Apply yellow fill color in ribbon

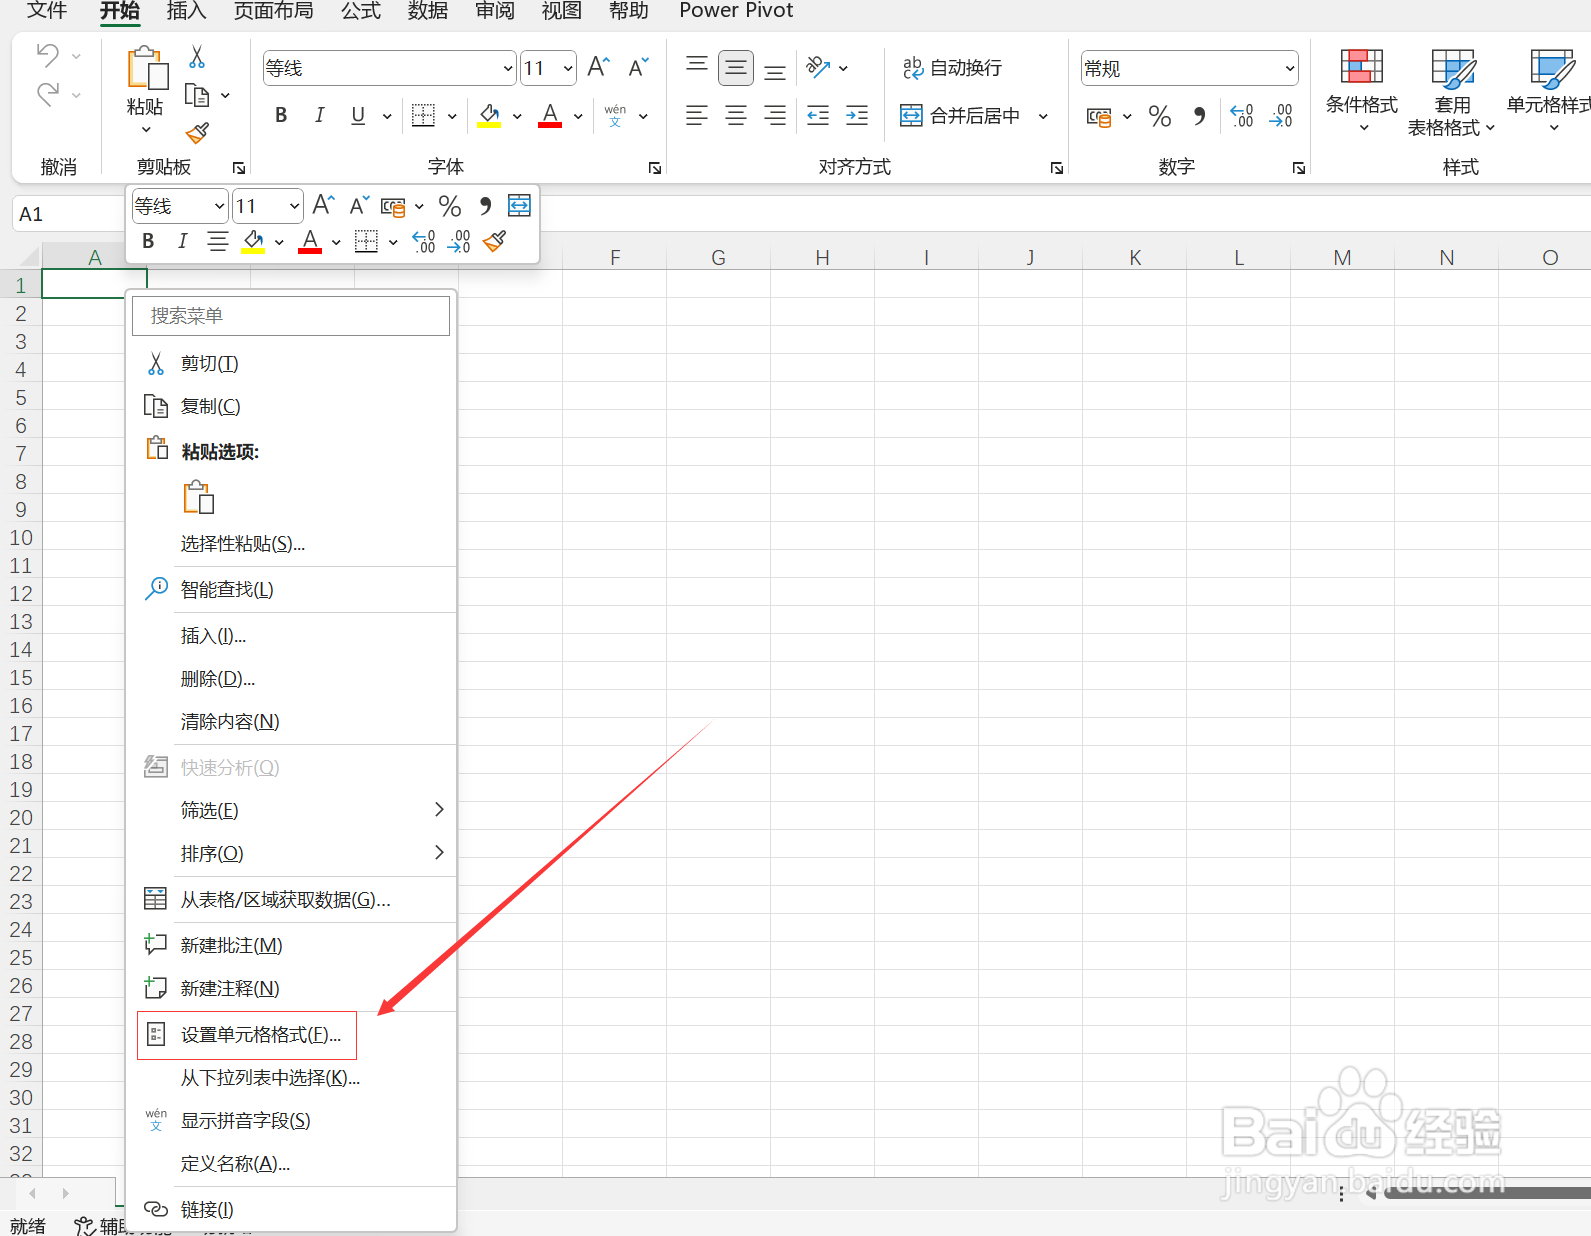coord(489,116)
